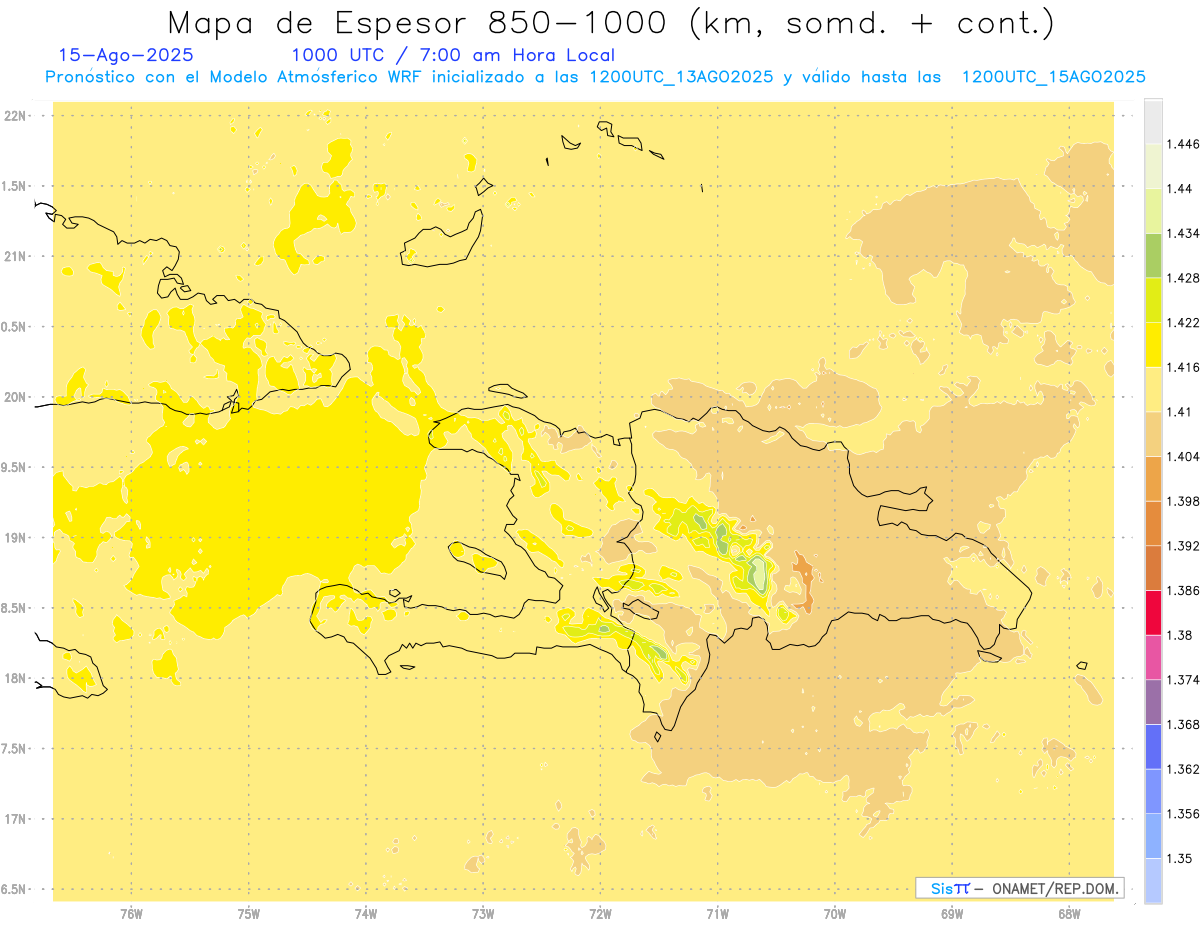Click the 73W longitude label
The height and width of the screenshot is (927, 1200).
coord(483,913)
